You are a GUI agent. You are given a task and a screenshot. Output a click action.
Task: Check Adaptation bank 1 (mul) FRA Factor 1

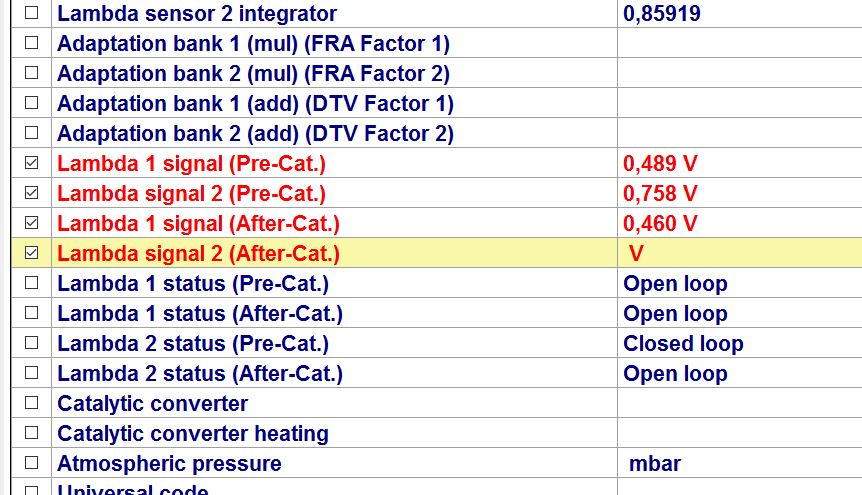[x=32, y=42]
